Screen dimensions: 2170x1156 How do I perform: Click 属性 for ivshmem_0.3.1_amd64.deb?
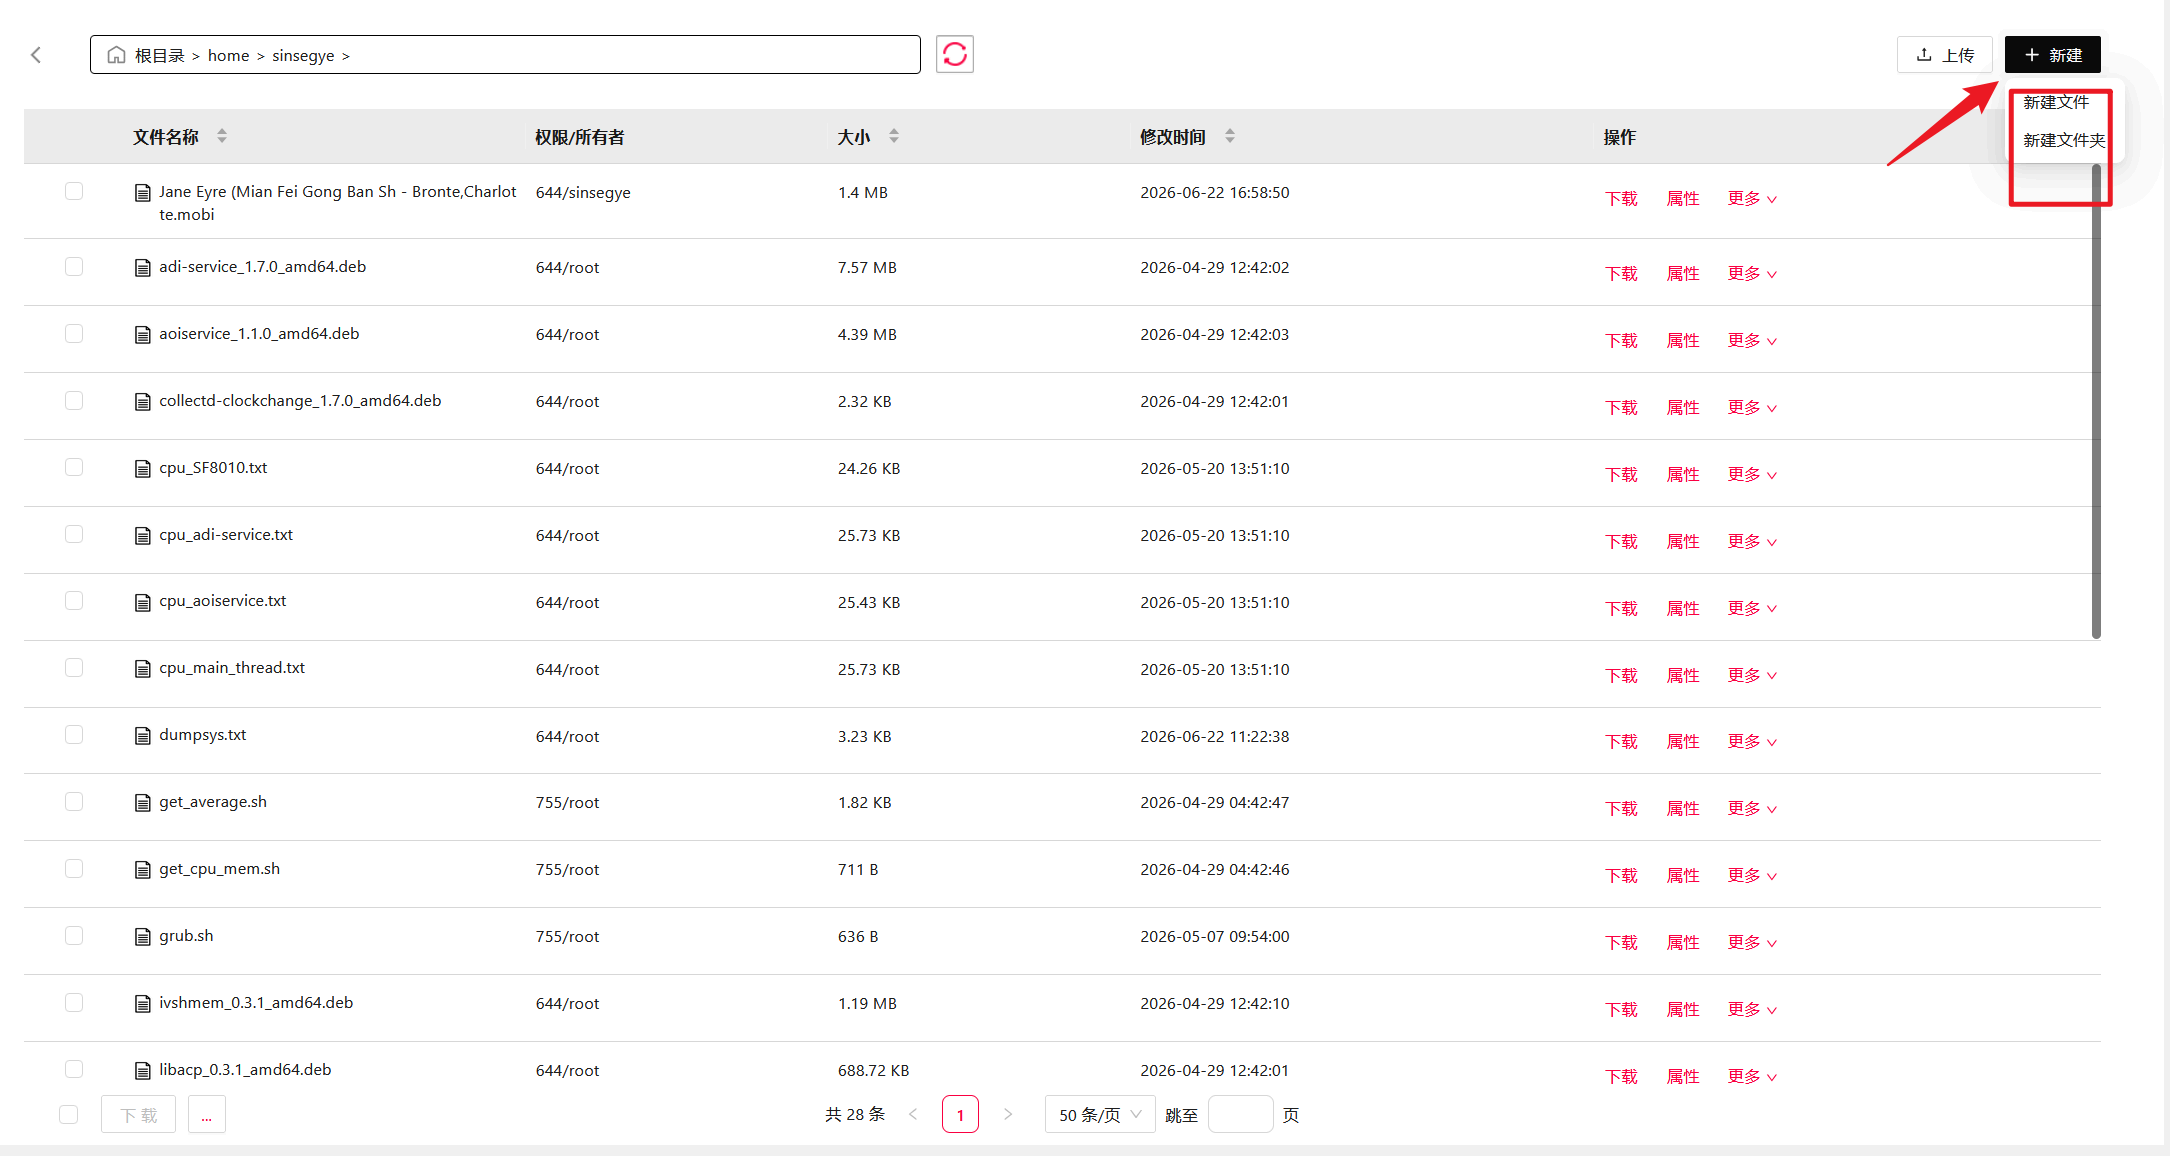click(1683, 1009)
